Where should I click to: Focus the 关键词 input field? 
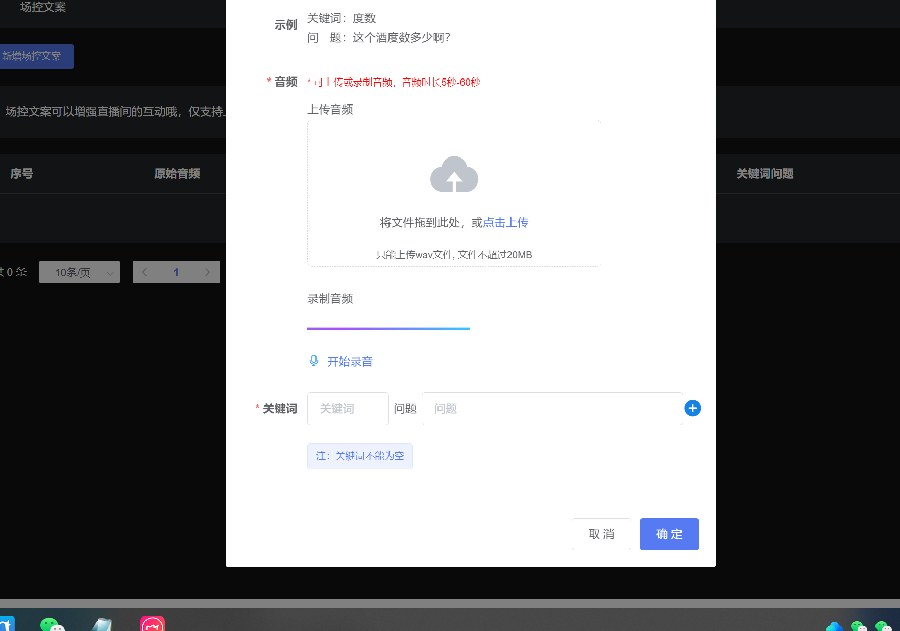pos(348,408)
